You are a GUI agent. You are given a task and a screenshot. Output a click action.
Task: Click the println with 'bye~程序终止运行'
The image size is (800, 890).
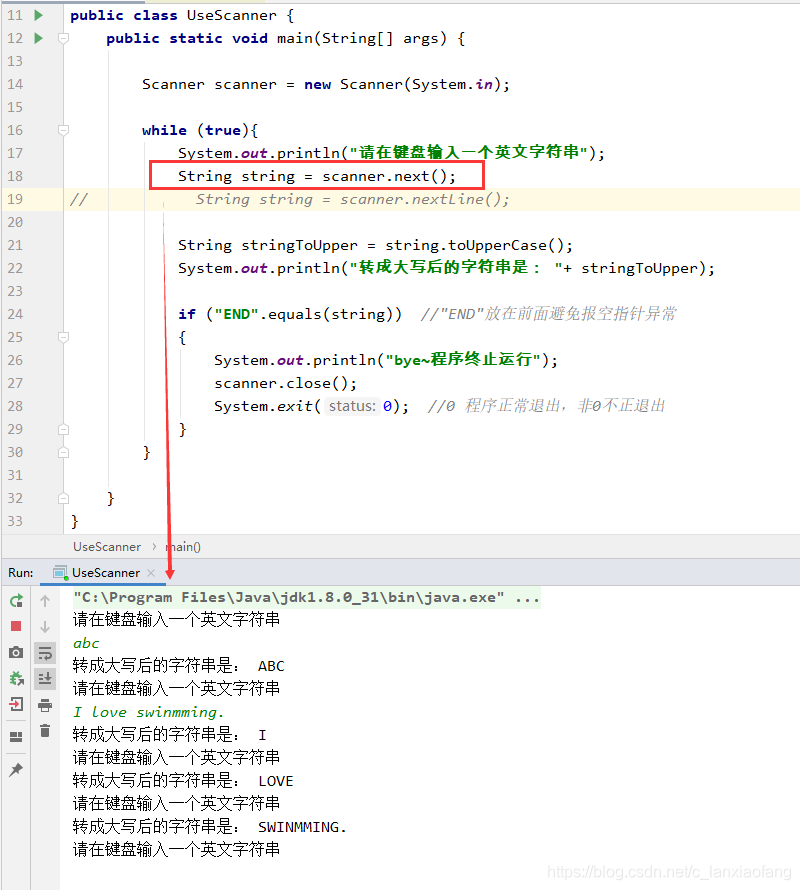tap(386, 360)
